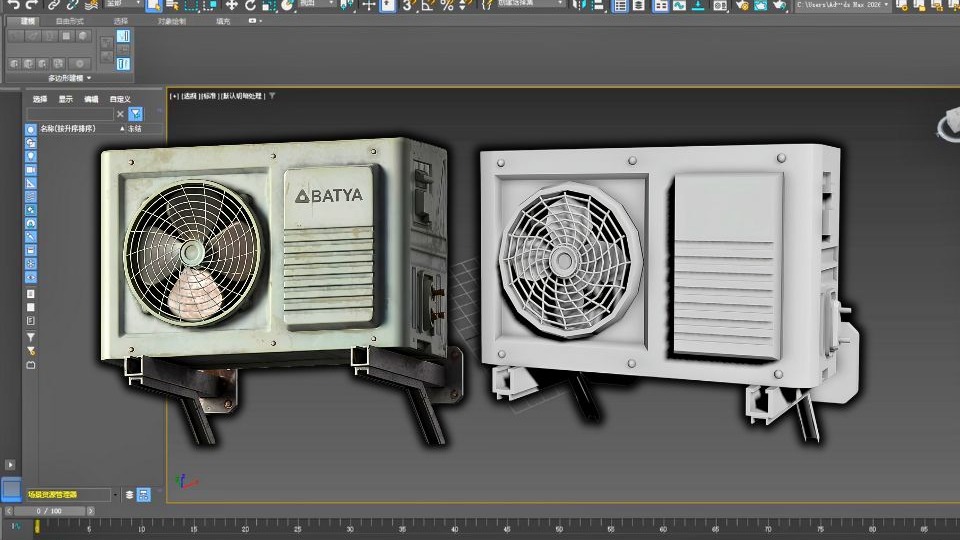Click the Render Production teapot icon
Screen dimensions: 960x540
click(779, 5)
